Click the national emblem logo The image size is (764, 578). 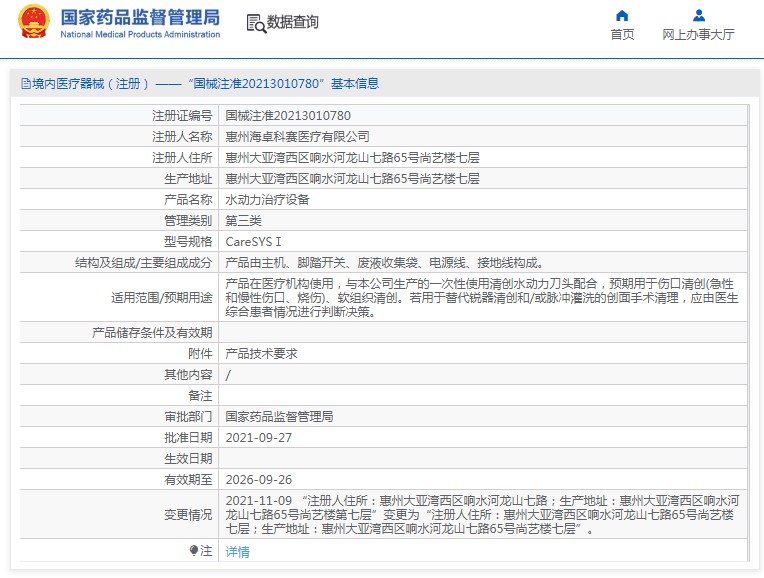click(x=34, y=21)
